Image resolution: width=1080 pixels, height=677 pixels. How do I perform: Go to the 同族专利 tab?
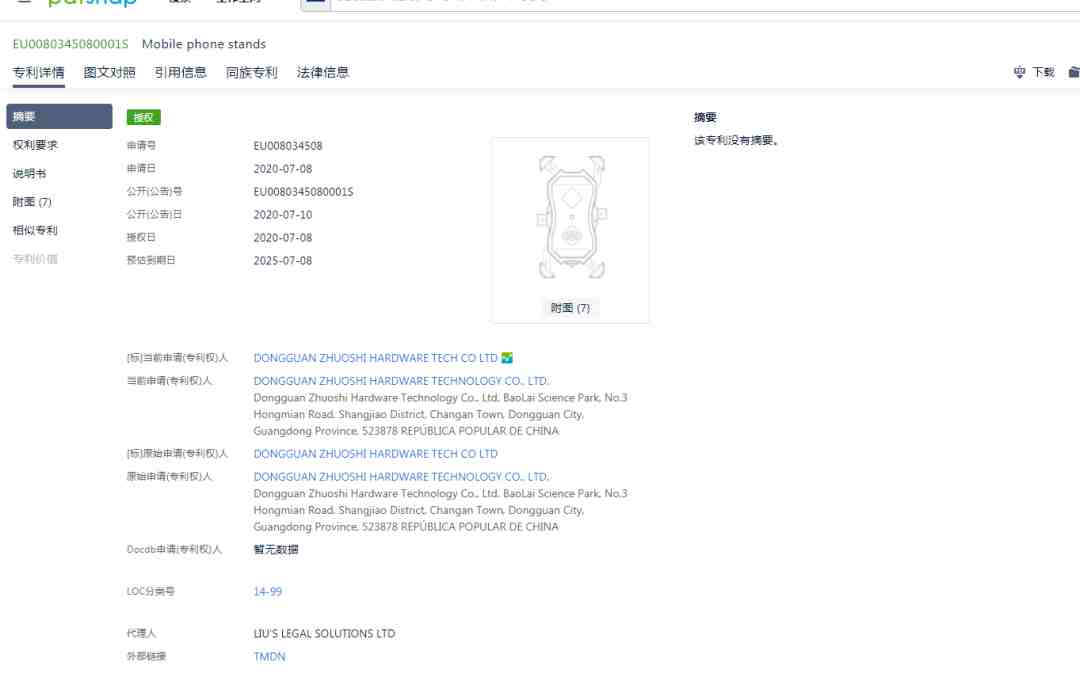coord(251,72)
